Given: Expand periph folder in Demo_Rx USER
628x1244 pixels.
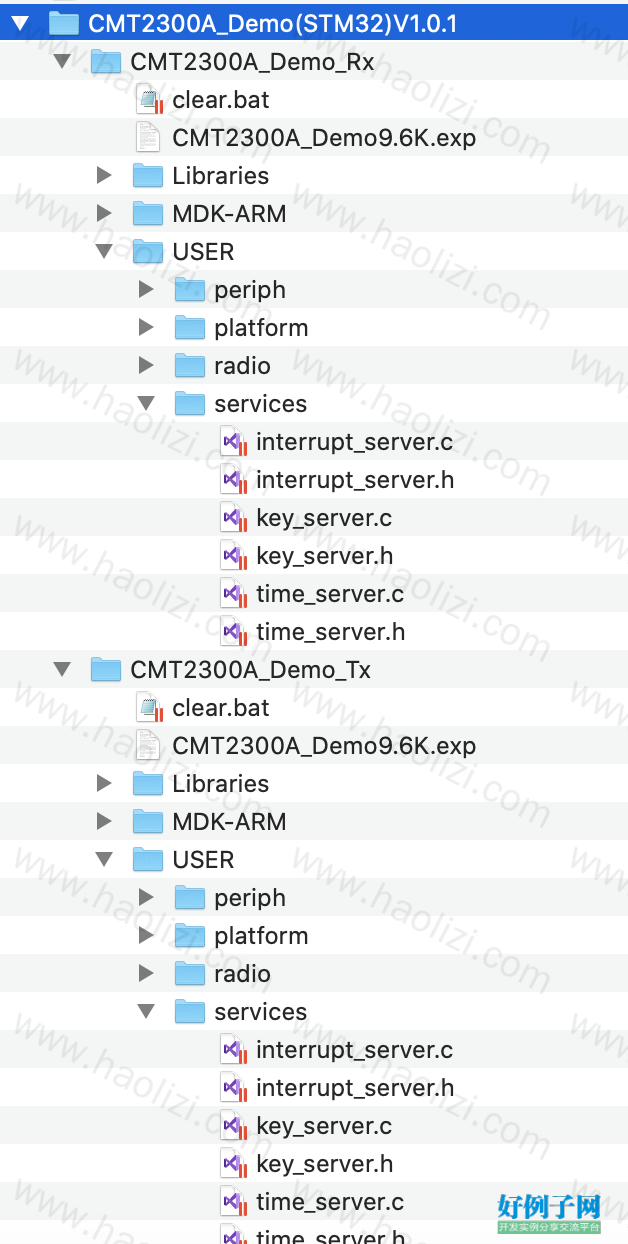Looking at the screenshot, I should click(146, 289).
